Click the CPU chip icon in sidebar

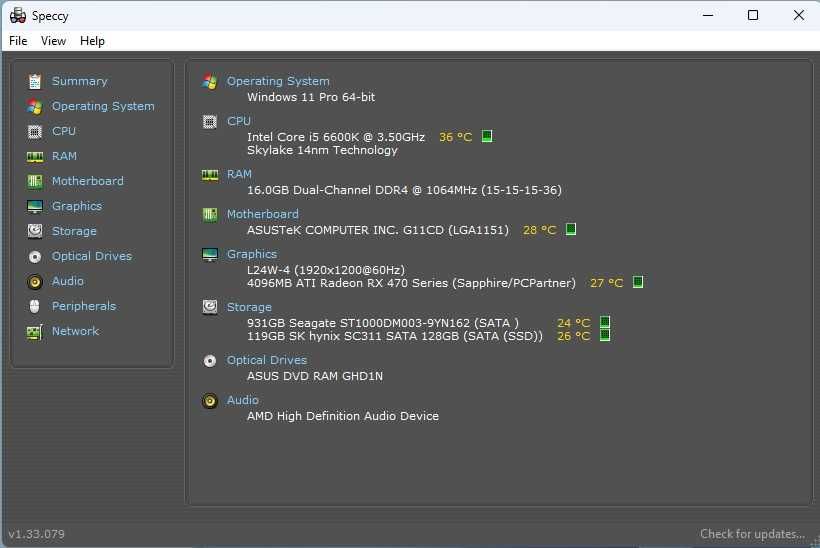coord(35,131)
